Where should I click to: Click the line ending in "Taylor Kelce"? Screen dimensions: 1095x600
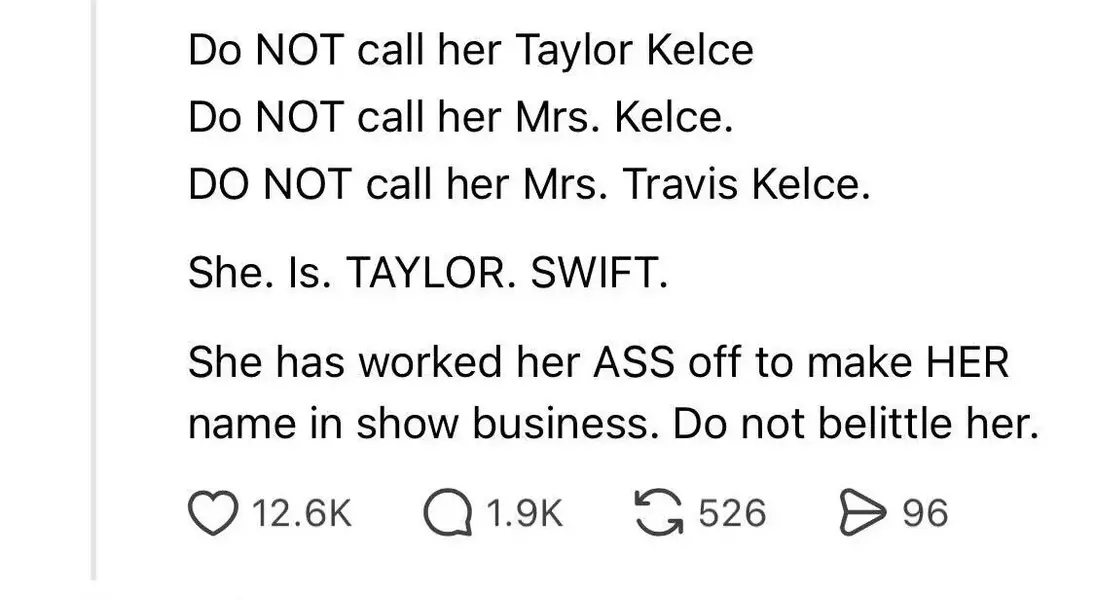(x=470, y=51)
